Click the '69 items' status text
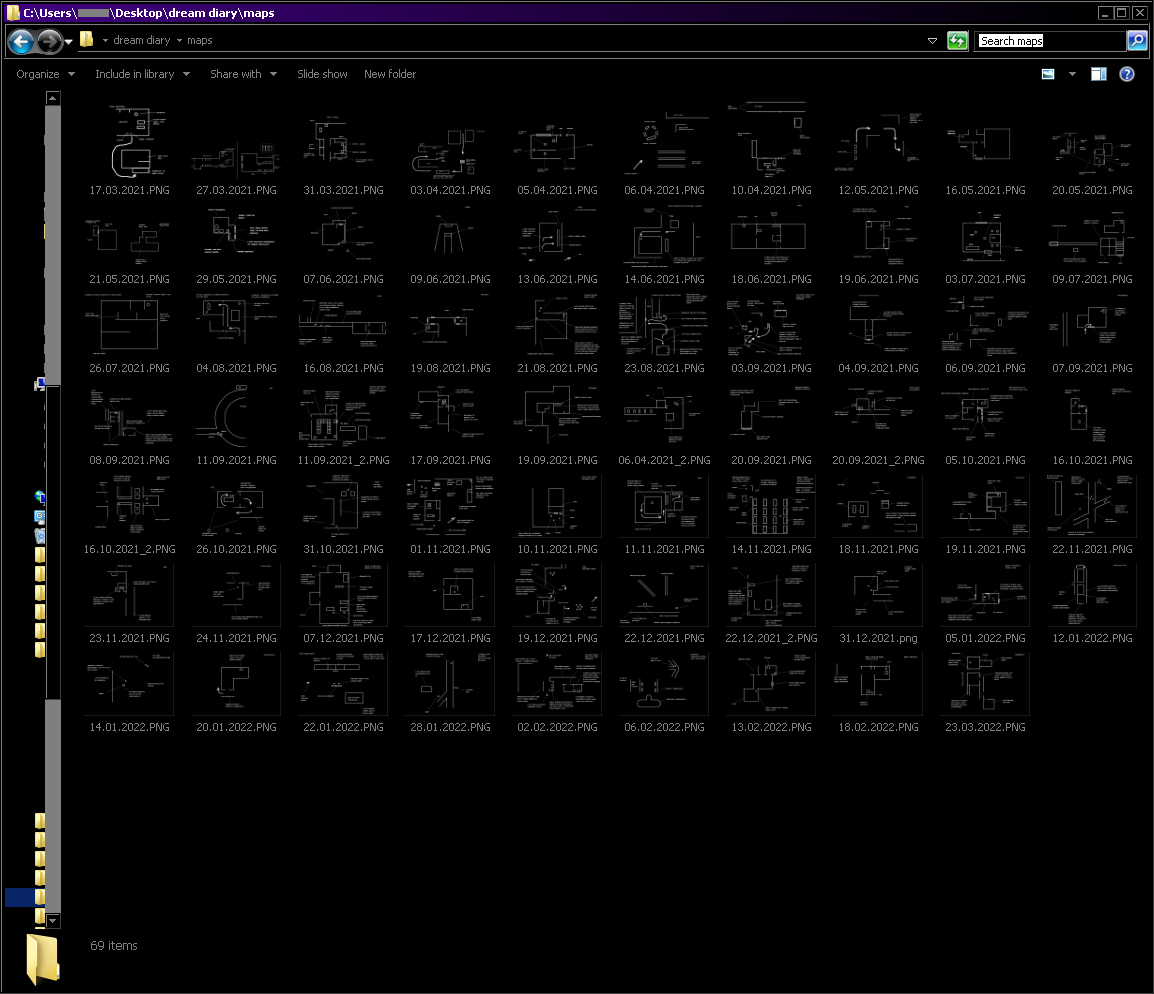This screenshot has width=1154, height=994. coord(113,945)
